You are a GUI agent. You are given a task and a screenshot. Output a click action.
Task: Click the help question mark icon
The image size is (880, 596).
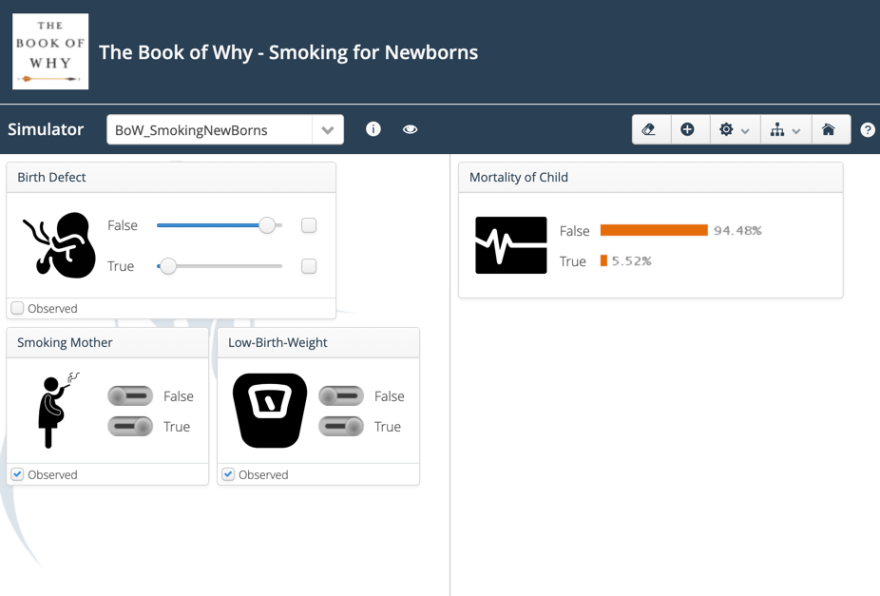pyautogui.click(x=867, y=129)
